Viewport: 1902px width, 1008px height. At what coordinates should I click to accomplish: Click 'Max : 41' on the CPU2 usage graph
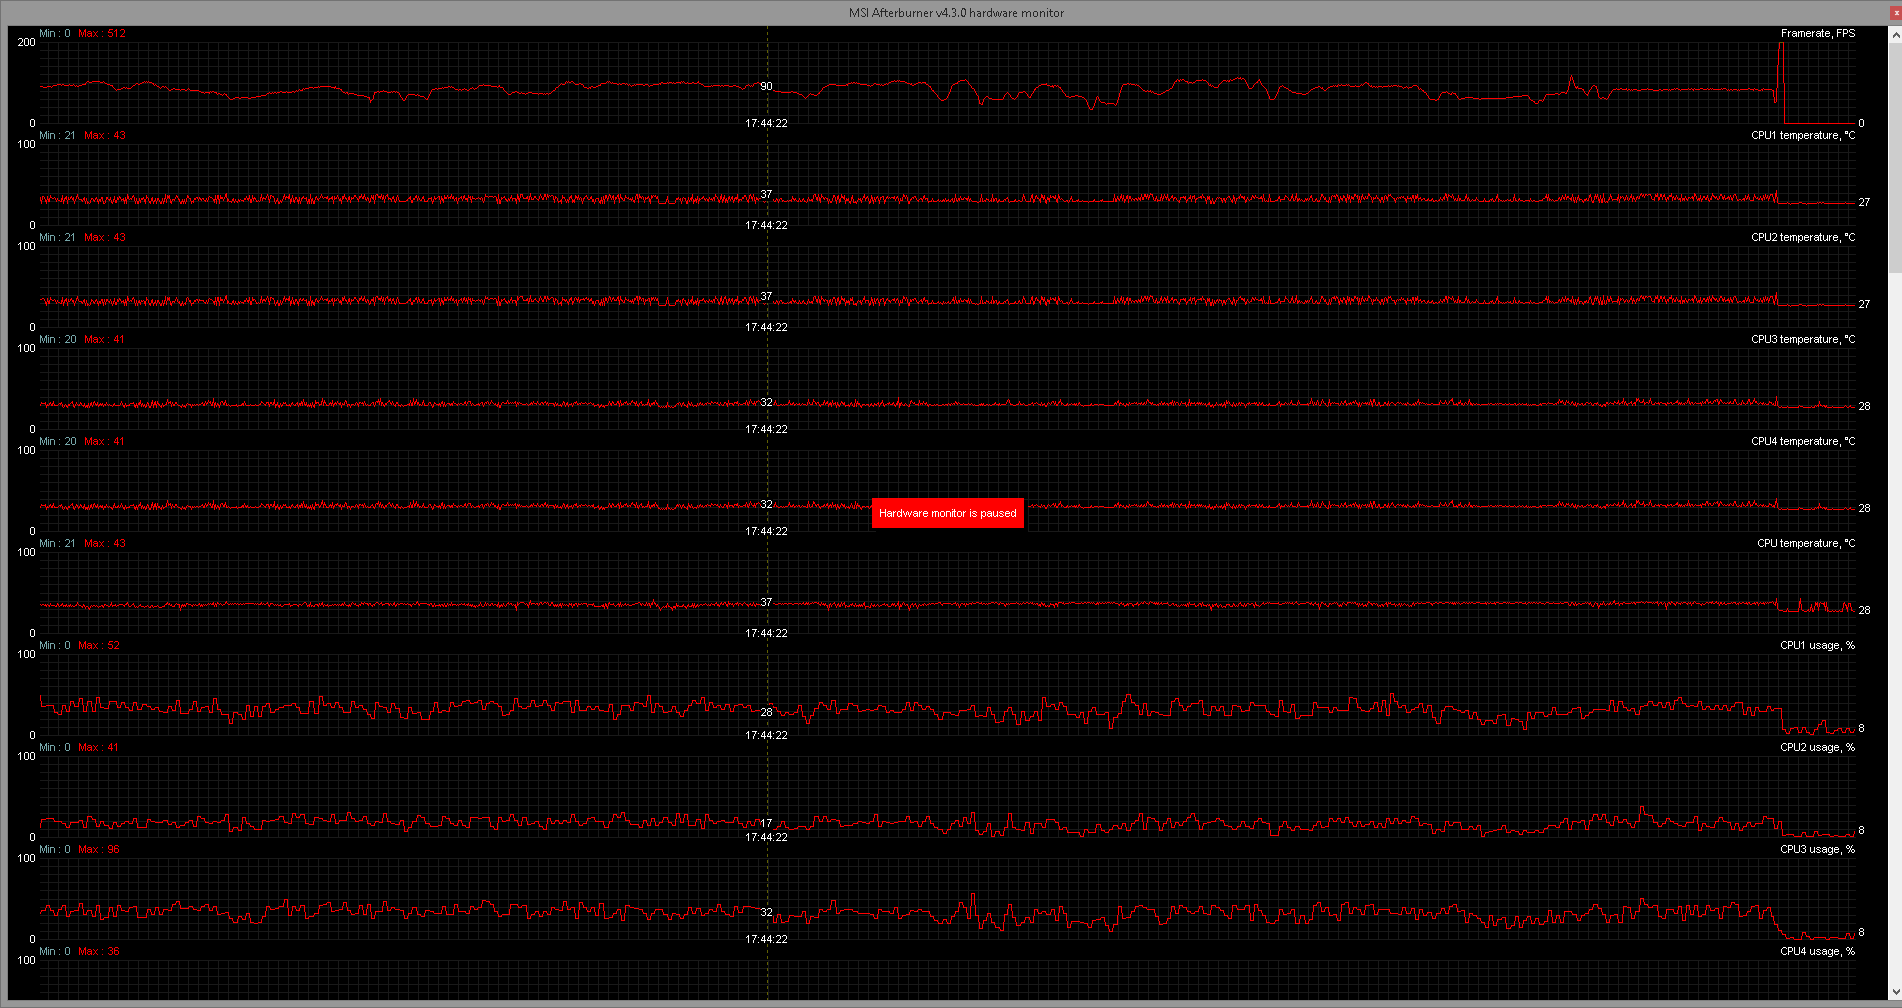pyautogui.click(x=99, y=747)
